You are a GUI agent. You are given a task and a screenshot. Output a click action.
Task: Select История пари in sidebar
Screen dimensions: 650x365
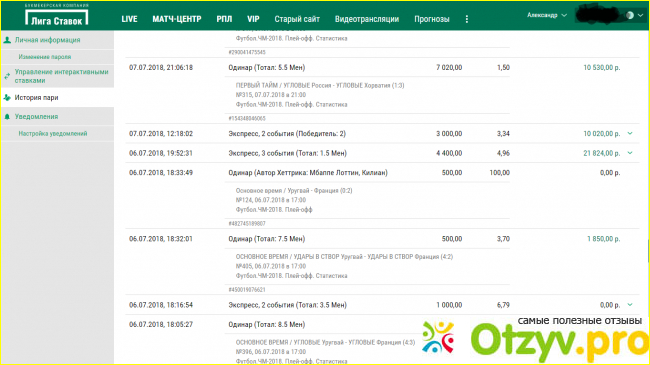36,98
